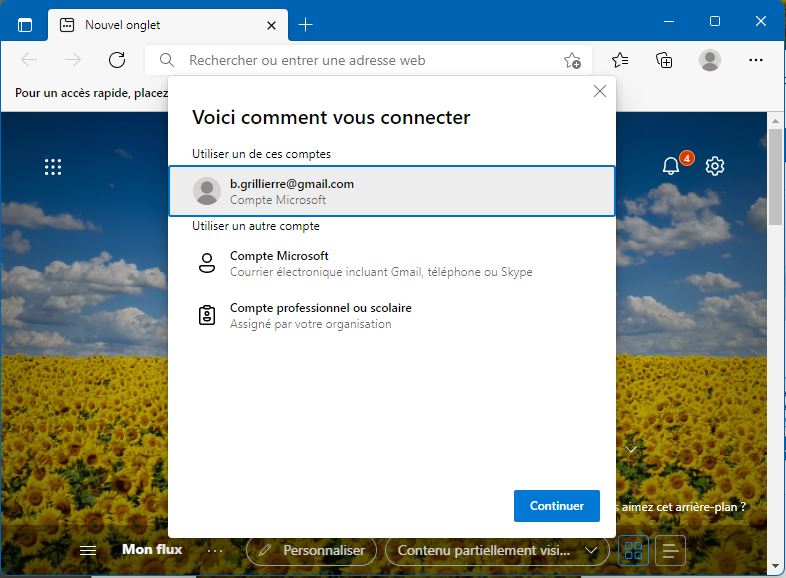Switch feed to grid view
This screenshot has height=578, width=786.
click(x=633, y=550)
